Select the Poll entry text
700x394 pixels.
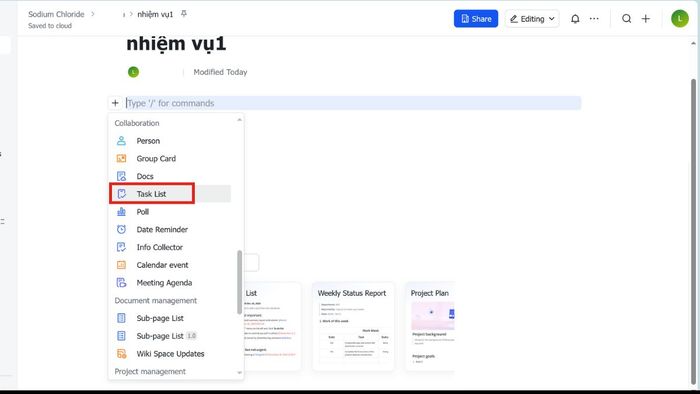tap(142, 212)
